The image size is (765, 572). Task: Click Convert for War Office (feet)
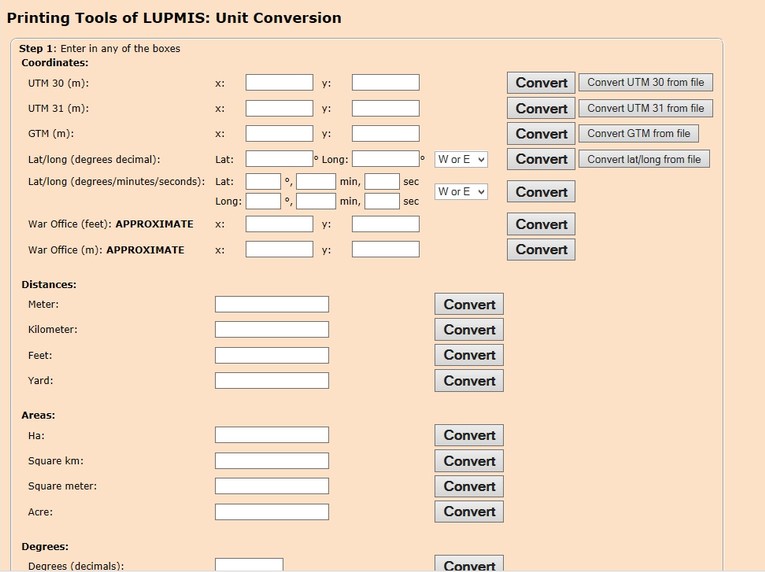tap(541, 224)
